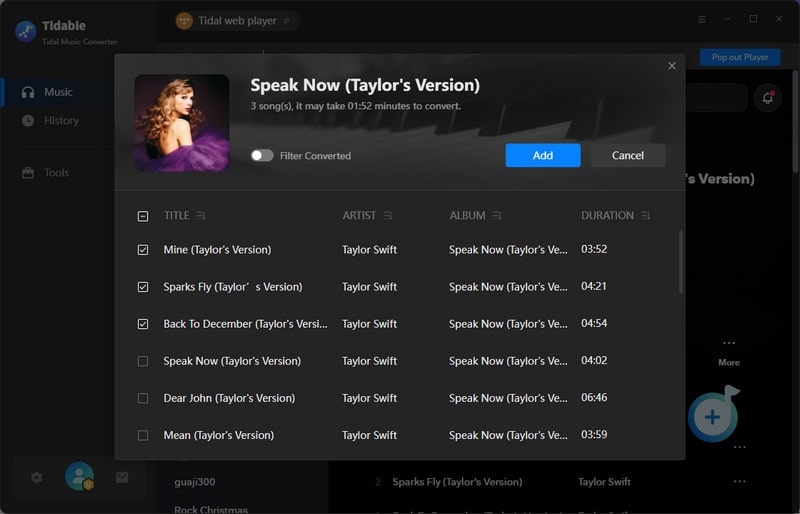The height and width of the screenshot is (514, 800).
Task: Uncheck Back To December checkbox
Action: [x=143, y=324]
